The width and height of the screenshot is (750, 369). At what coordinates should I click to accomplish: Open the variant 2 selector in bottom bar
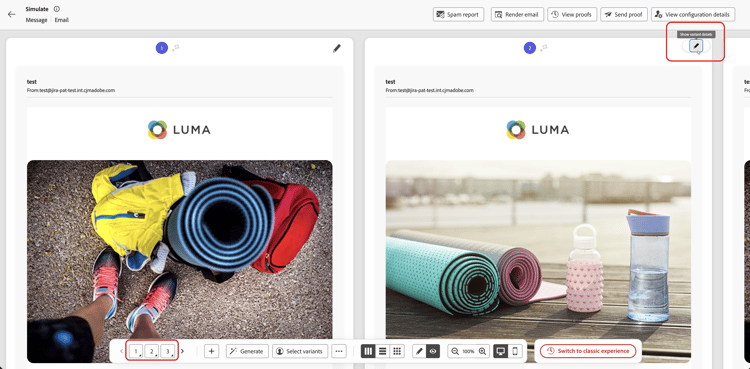152,351
